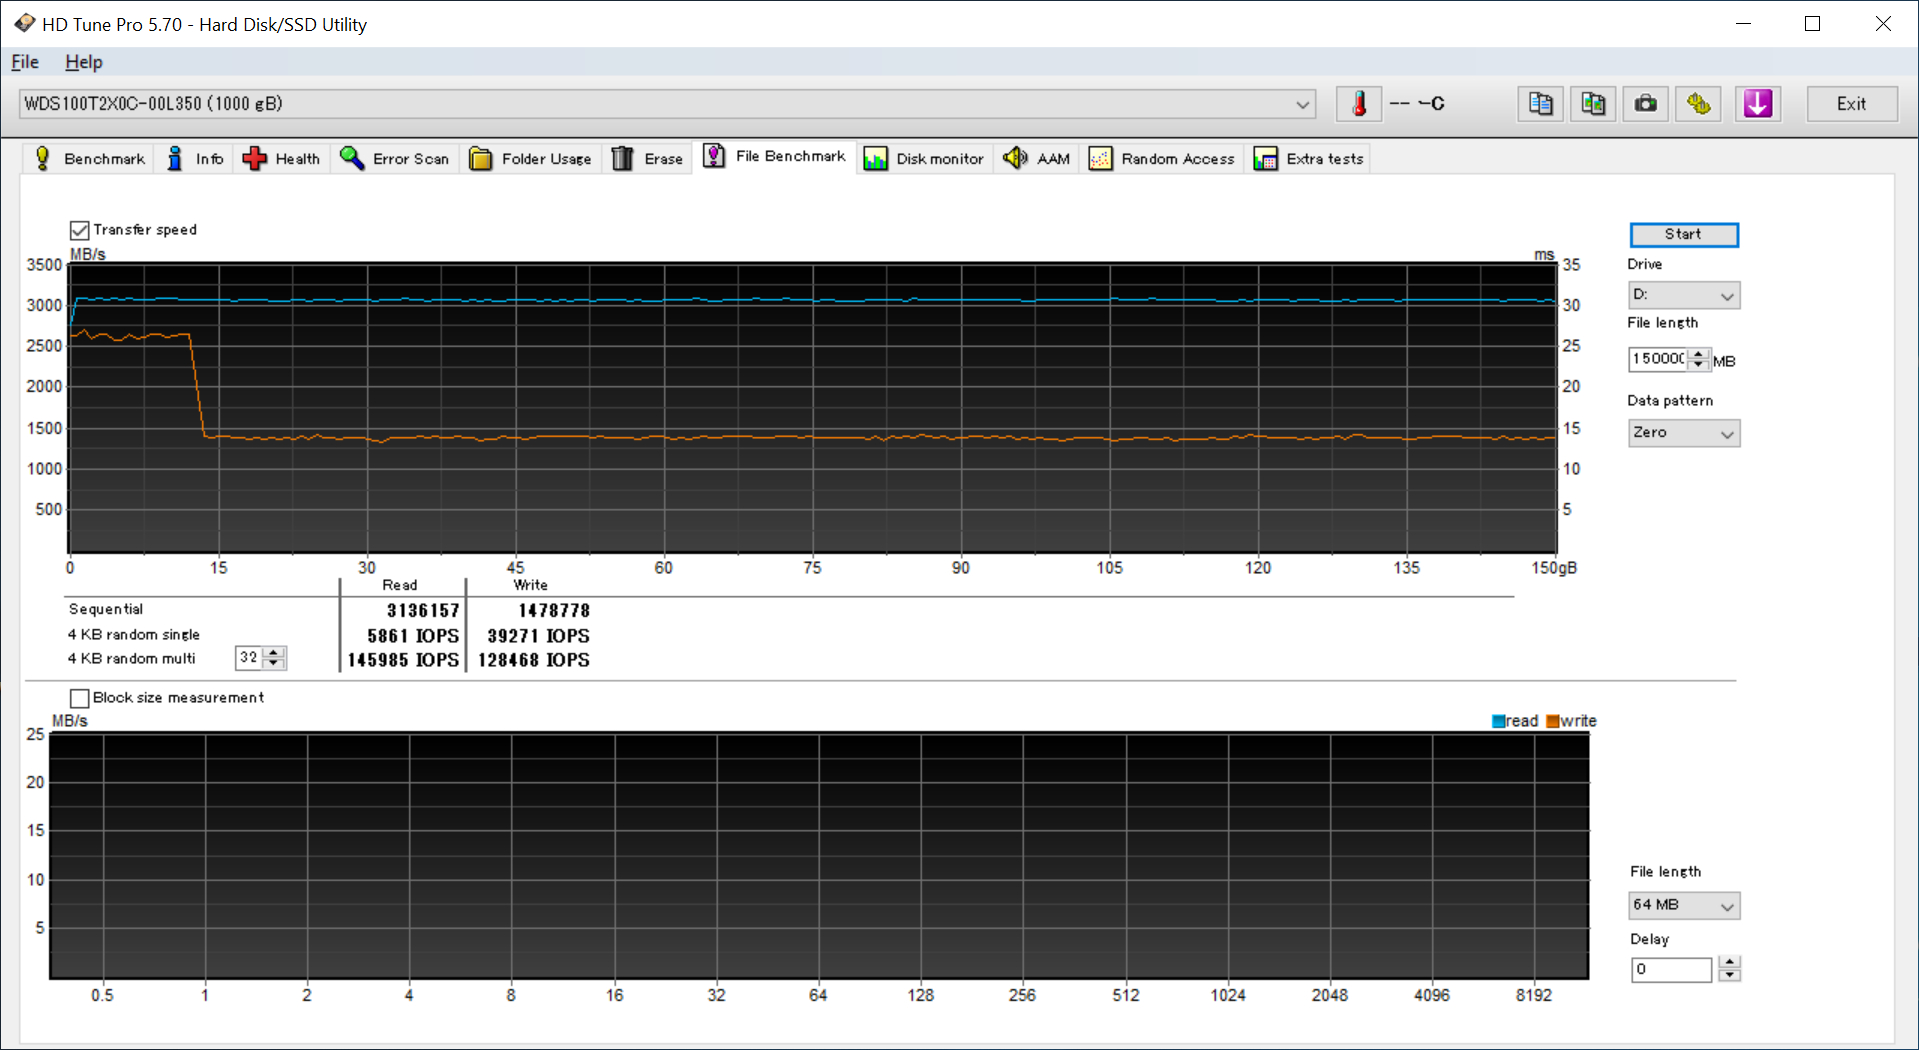
Task: Open the Help menu
Action: (84, 62)
